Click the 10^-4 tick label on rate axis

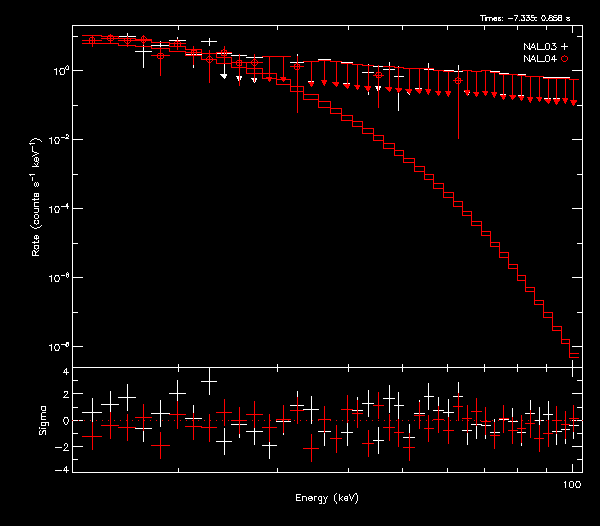59,209
